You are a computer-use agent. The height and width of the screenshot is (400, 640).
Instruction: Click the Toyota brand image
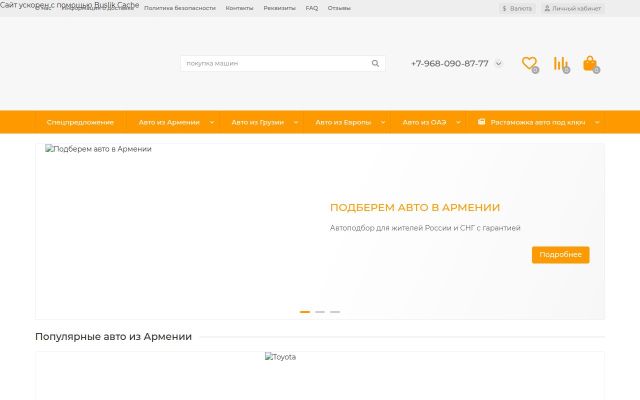click(x=280, y=357)
